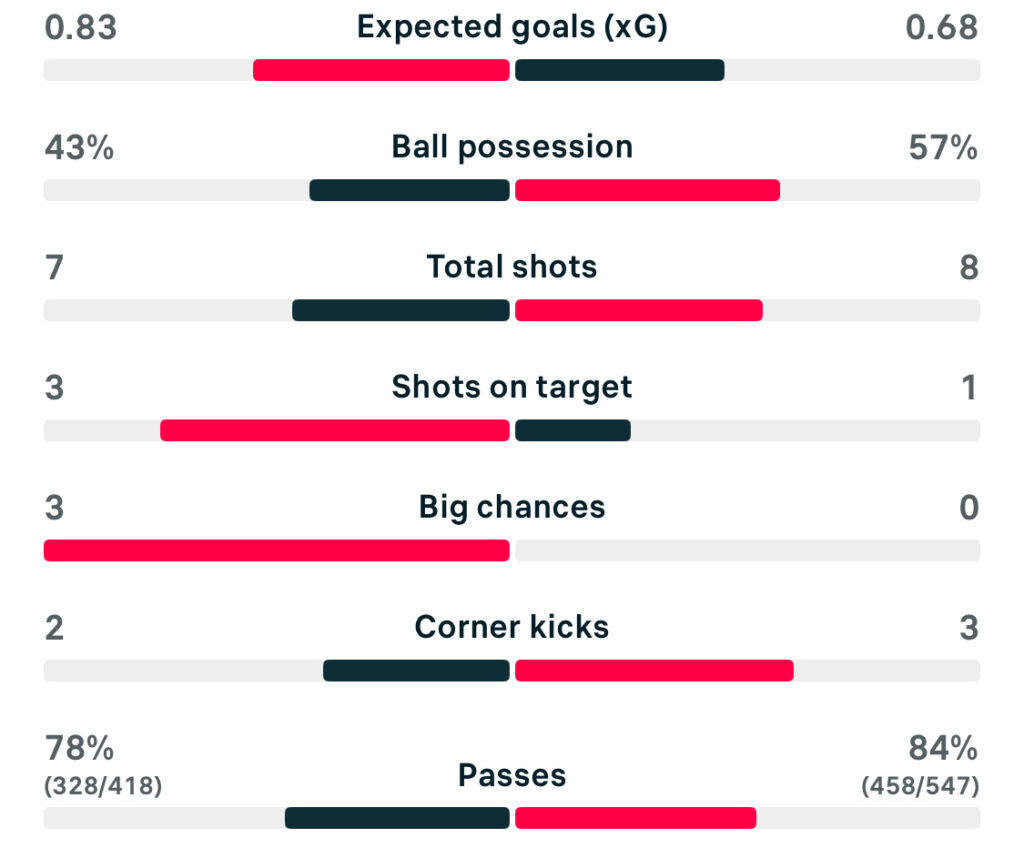The image size is (1024, 848).
Task: Select the Big chances label
Action: 512,507
